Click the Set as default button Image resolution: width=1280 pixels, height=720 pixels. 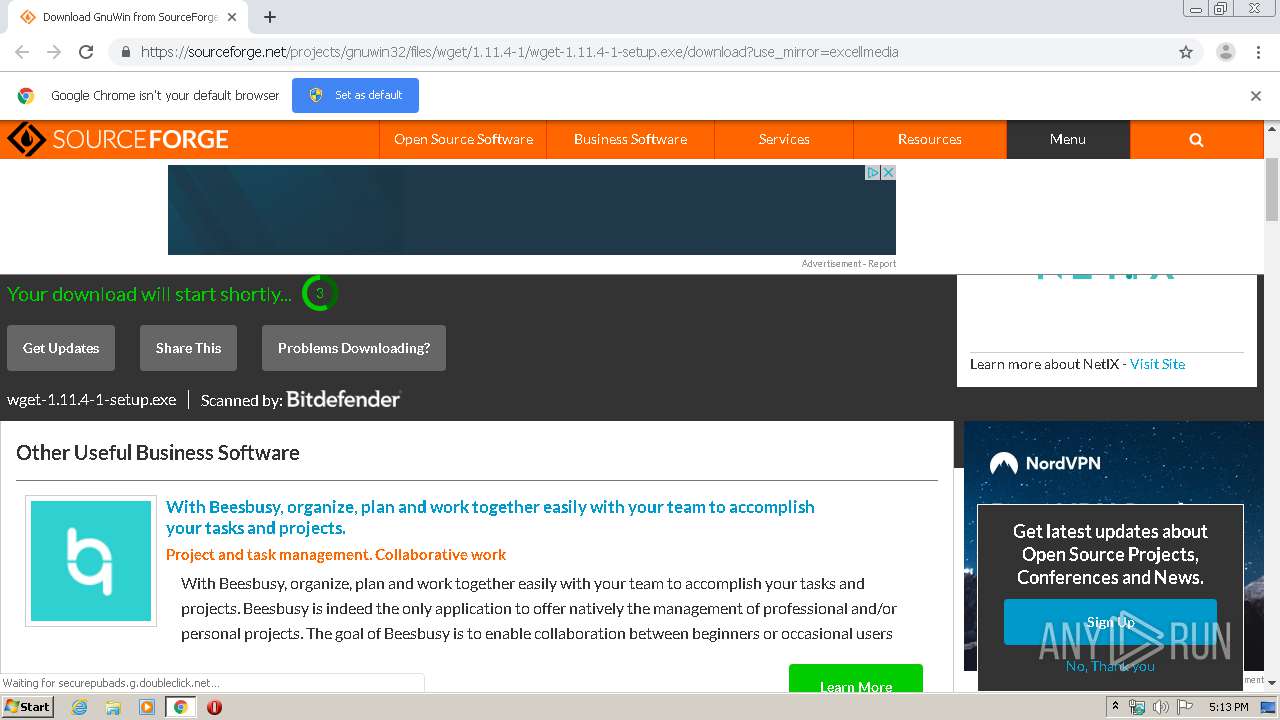pyautogui.click(x=355, y=95)
